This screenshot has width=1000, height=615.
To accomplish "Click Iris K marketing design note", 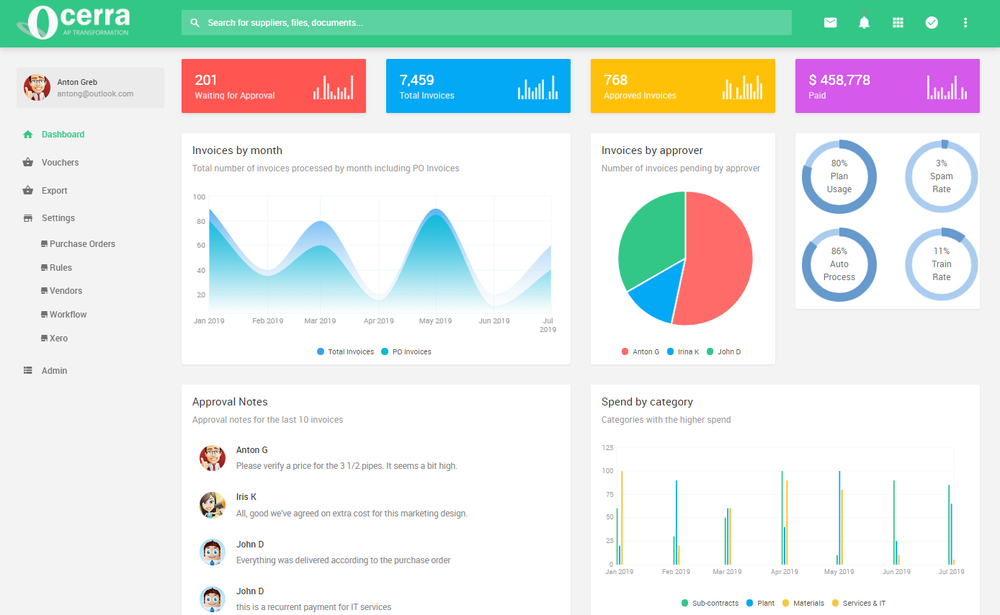I will (x=351, y=514).
